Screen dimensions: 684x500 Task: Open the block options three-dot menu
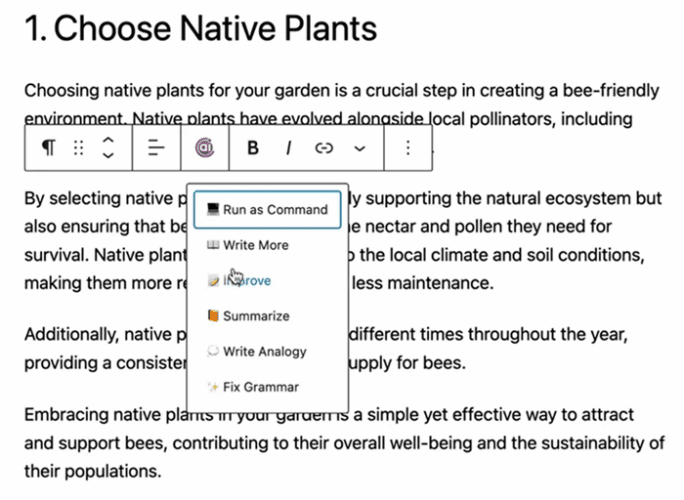click(x=408, y=148)
